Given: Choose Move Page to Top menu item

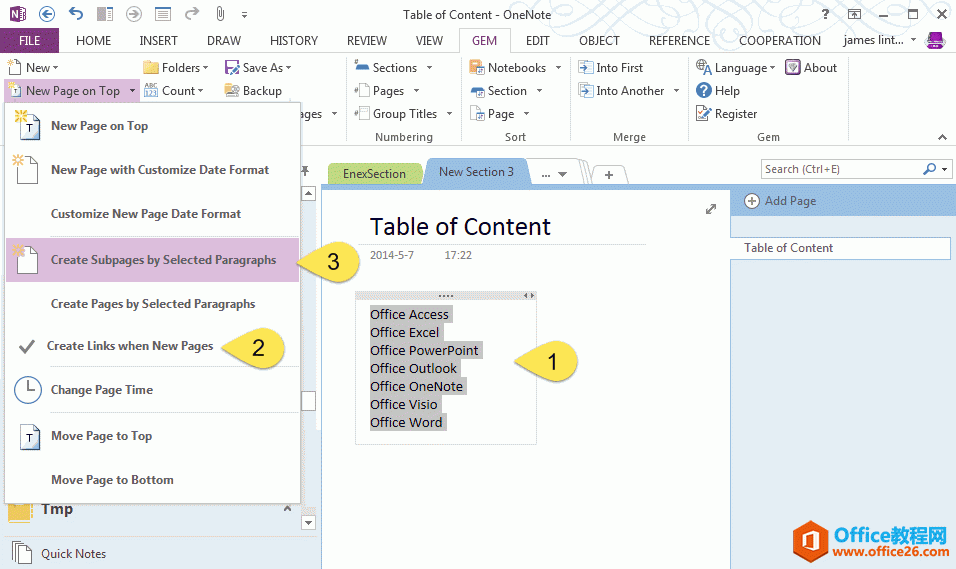Looking at the screenshot, I should click(101, 436).
